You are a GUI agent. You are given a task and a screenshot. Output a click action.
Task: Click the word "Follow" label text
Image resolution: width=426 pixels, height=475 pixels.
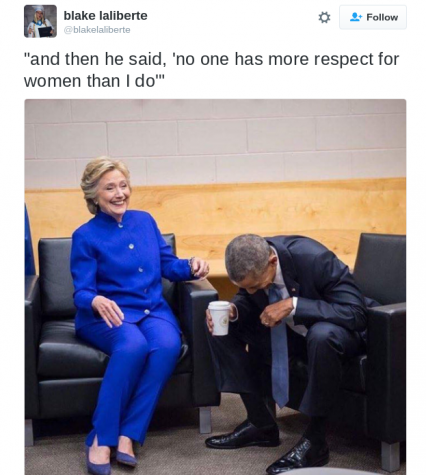point(382,17)
